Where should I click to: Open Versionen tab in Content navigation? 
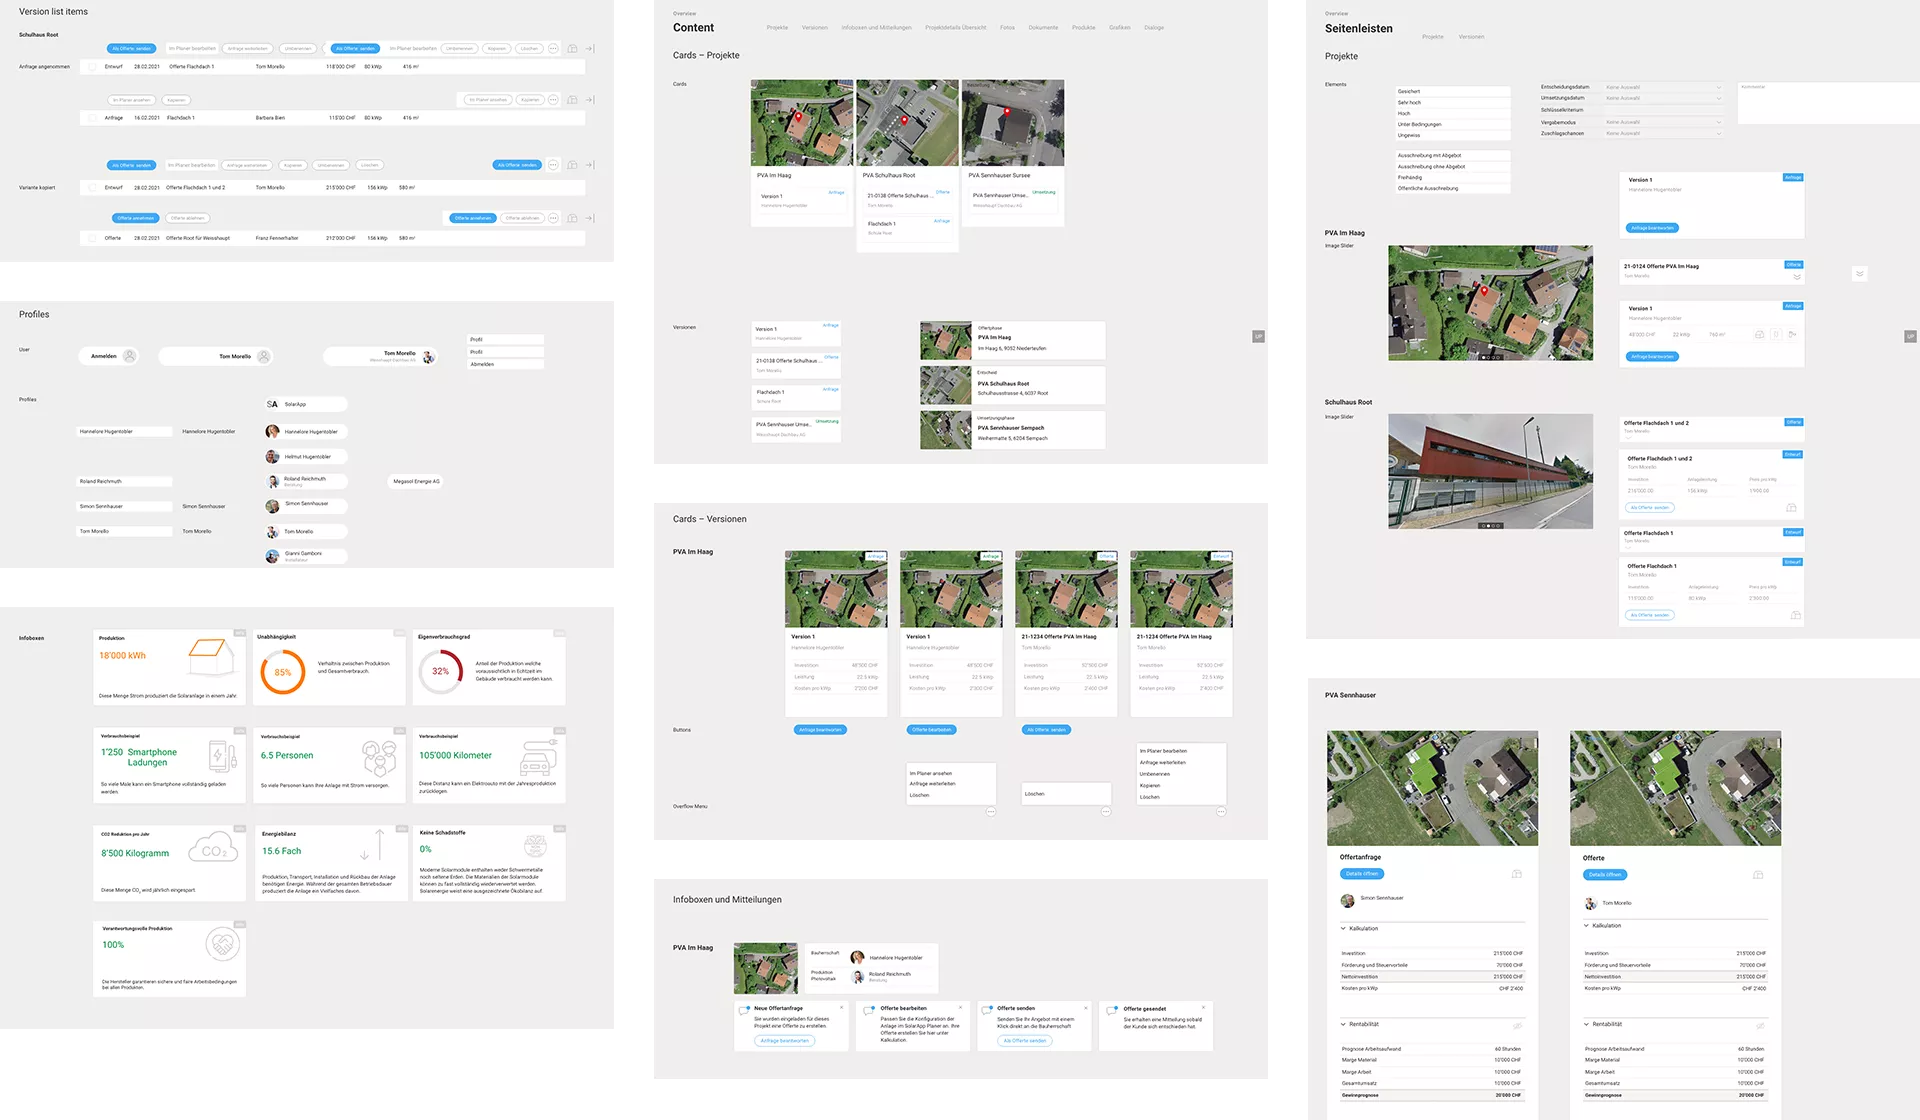click(x=814, y=28)
